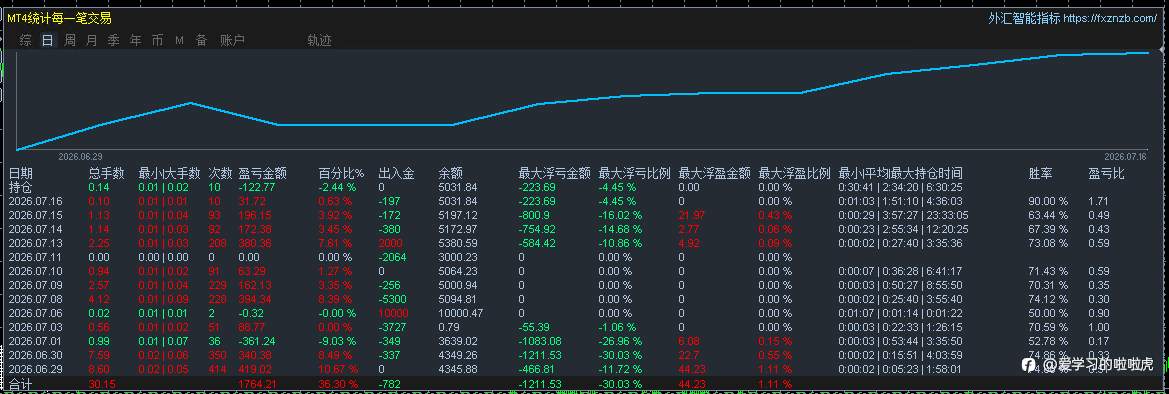Select the 2026.07.15 date row

tap(35, 215)
